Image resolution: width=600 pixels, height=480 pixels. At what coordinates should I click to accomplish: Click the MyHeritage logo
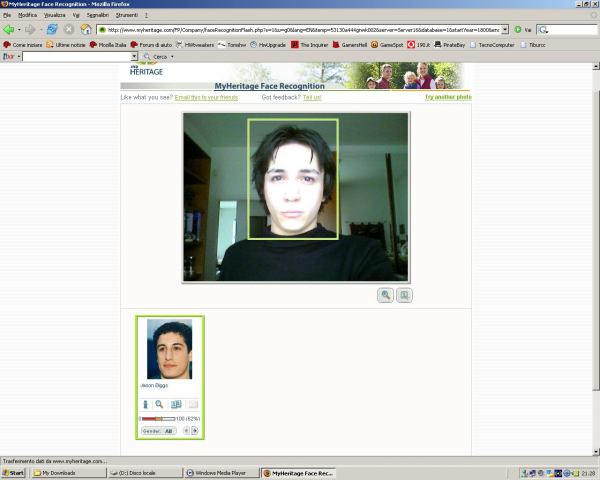pyautogui.click(x=147, y=70)
